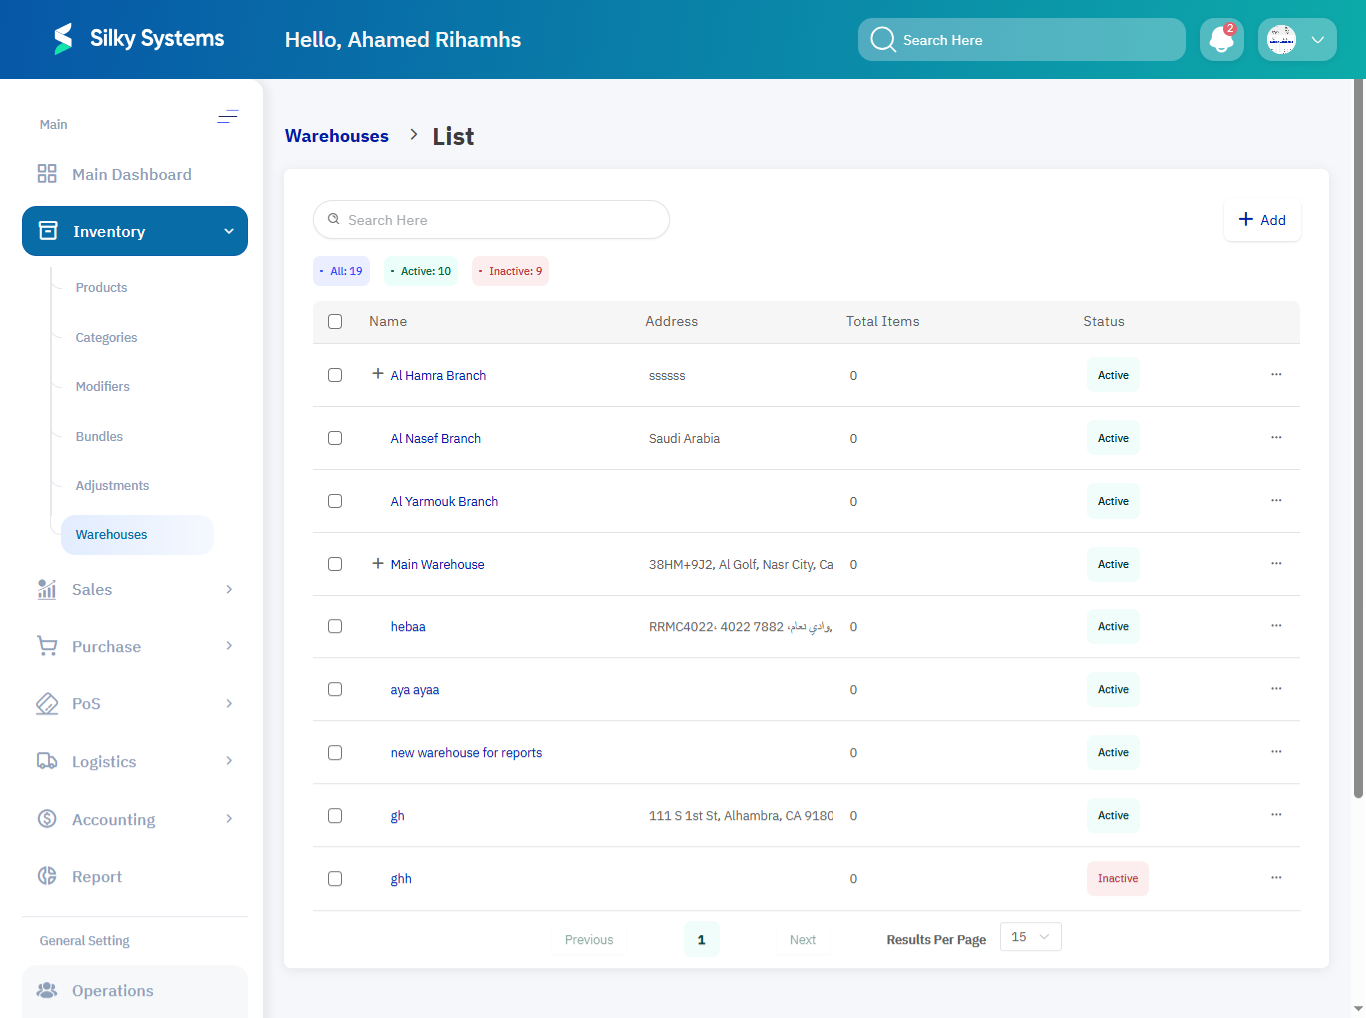
Task: Click the Main Dashboard grid icon
Action: [47, 174]
